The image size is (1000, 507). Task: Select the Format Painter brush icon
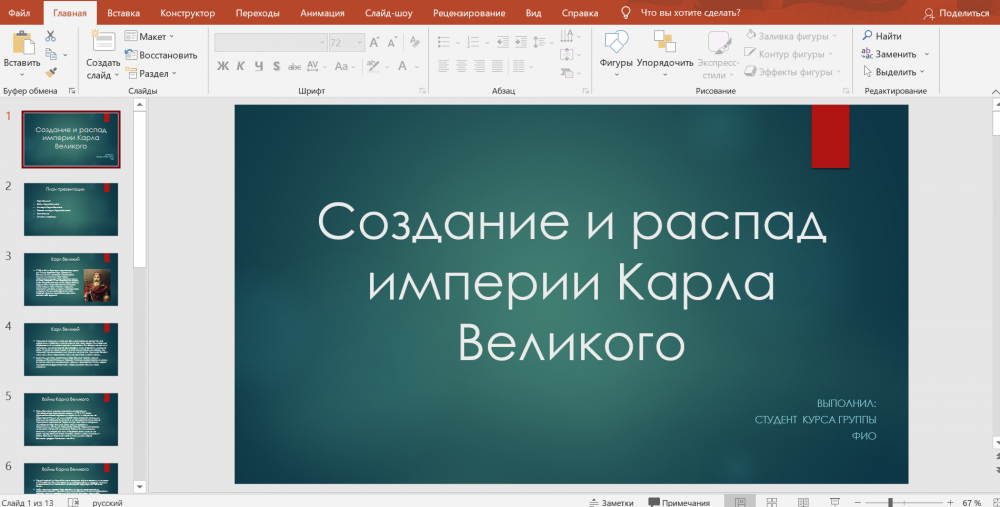[x=51, y=72]
